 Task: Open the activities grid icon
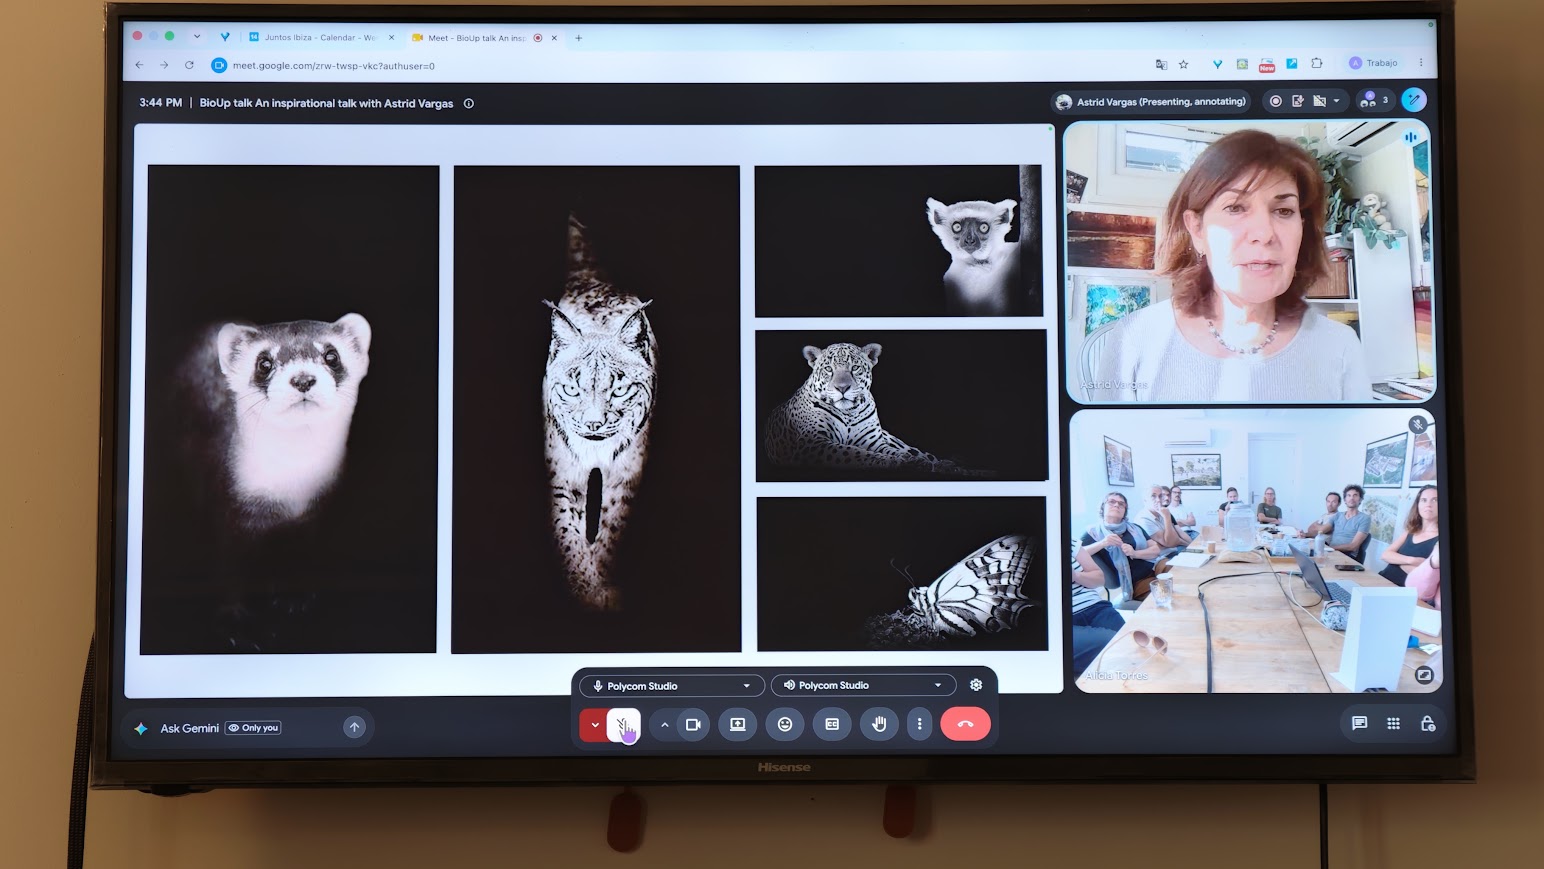pyautogui.click(x=1393, y=723)
